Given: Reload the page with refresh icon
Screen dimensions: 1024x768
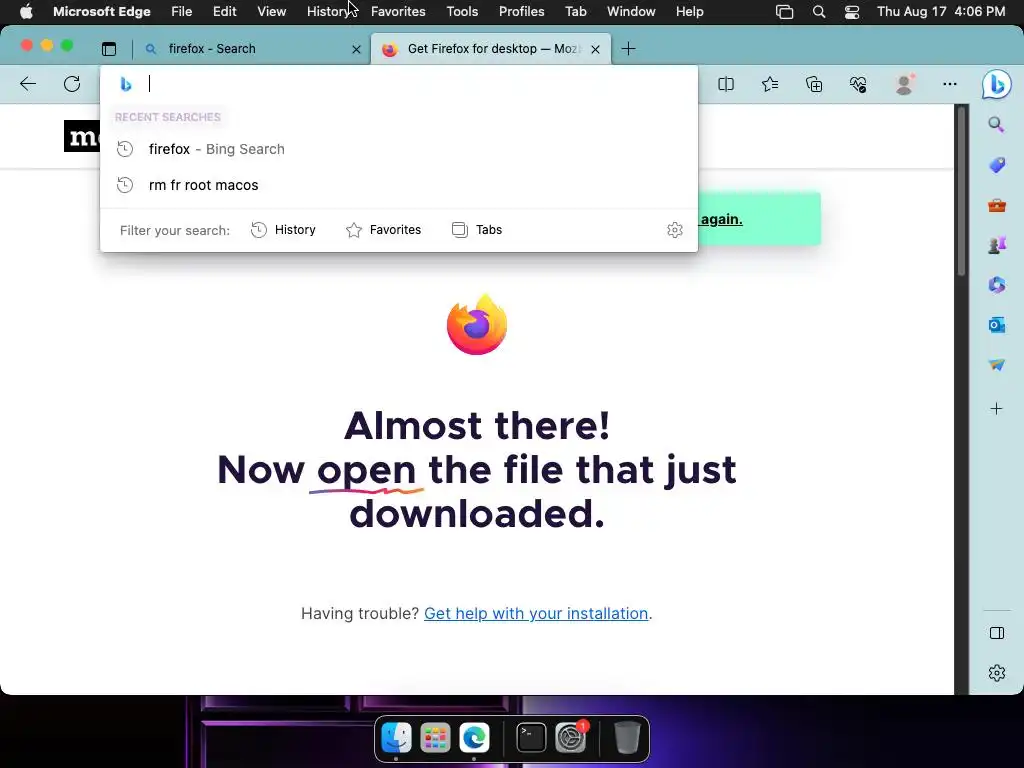Looking at the screenshot, I should pos(72,84).
